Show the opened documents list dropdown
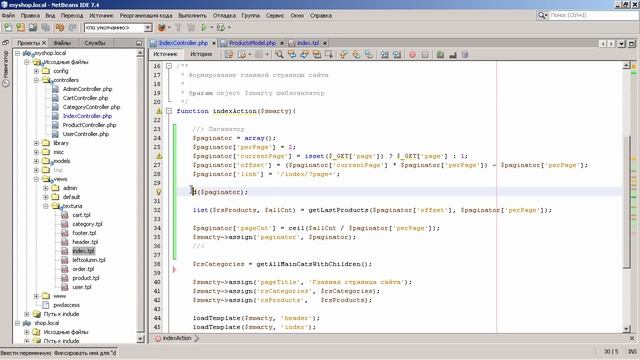 coord(621,43)
